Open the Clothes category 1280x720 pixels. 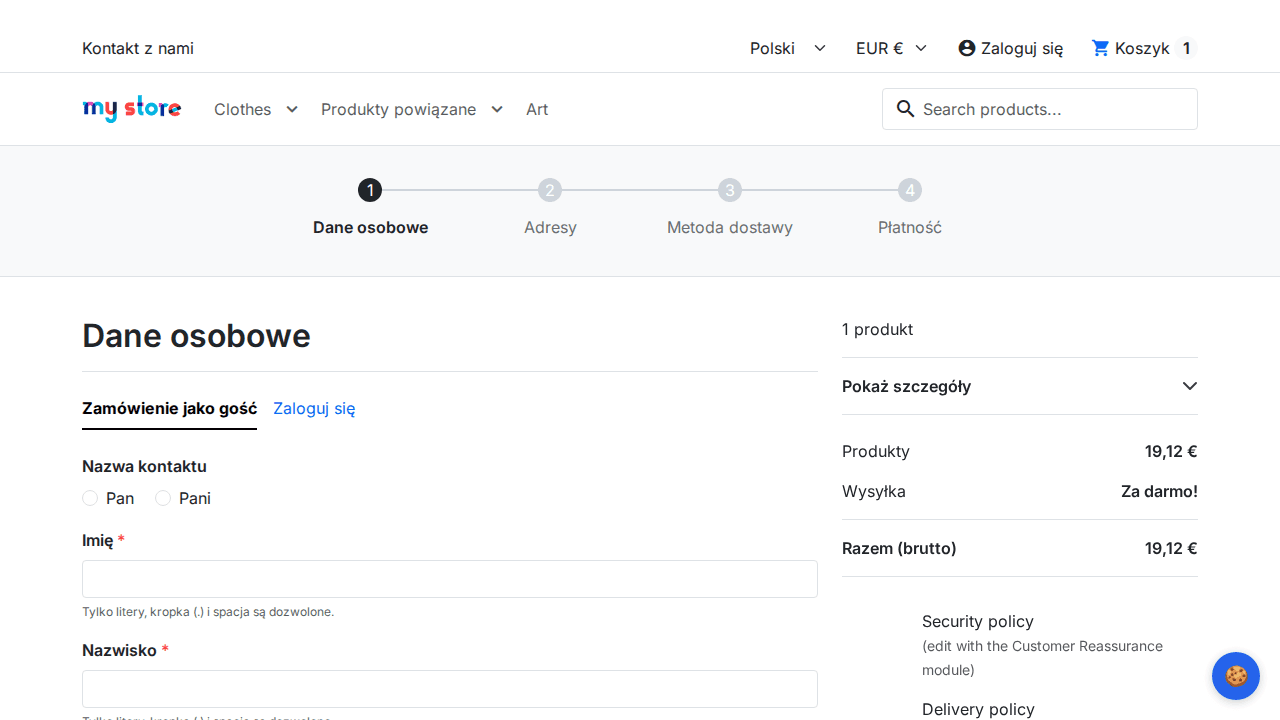pos(242,109)
